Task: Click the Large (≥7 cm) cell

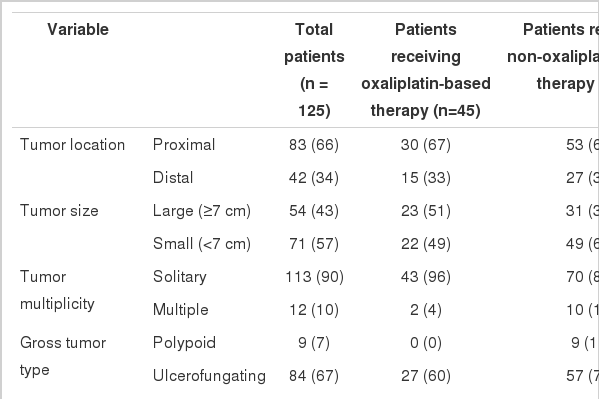Action: pos(201,211)
